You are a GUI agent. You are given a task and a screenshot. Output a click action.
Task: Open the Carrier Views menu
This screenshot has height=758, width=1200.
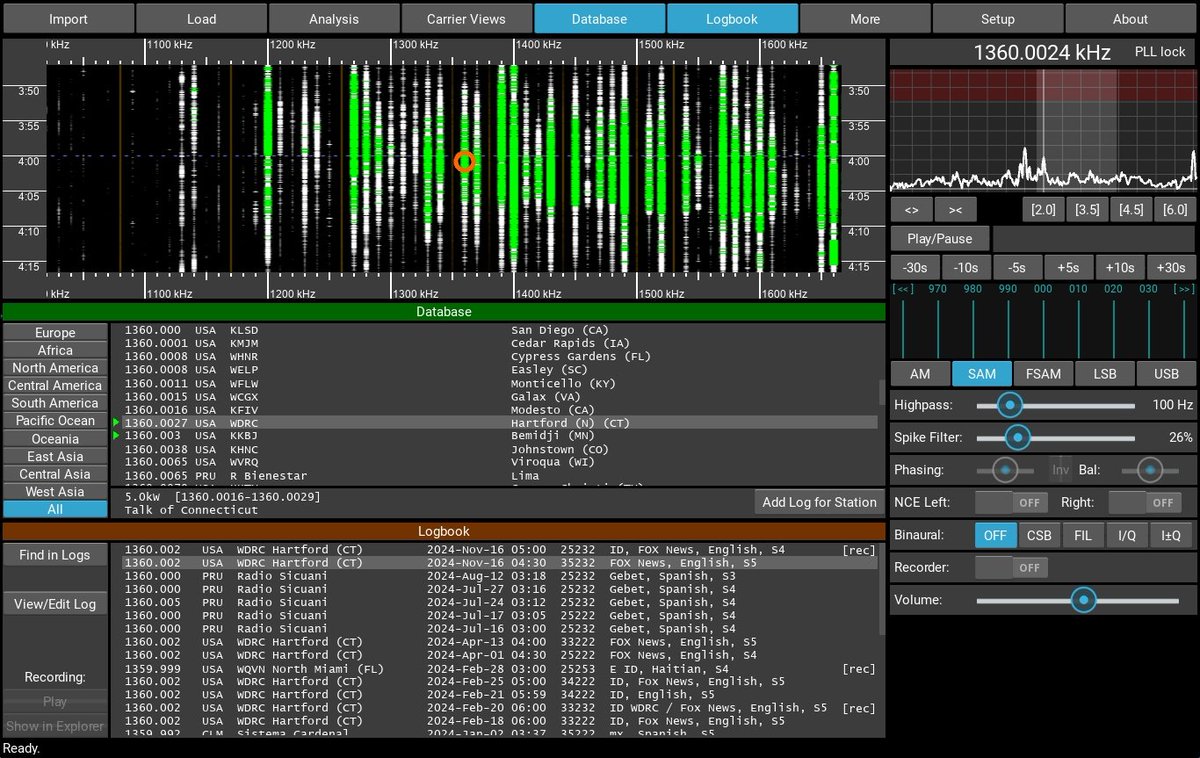[466, 19]
